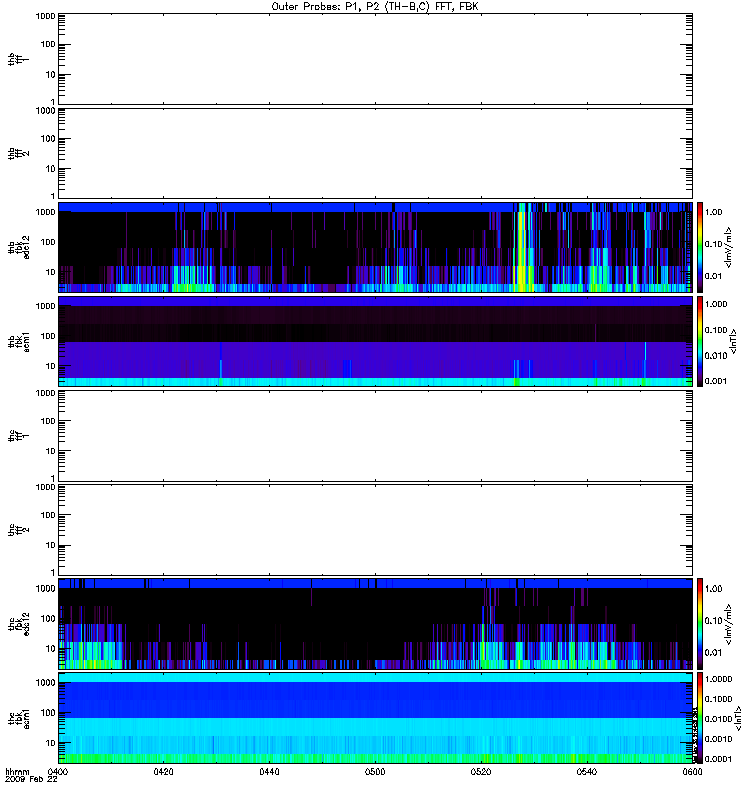Click the '<|mV/m|>' unit beside thb edc12 color bar
Viewport: 750px width, 800px height.
729,247
